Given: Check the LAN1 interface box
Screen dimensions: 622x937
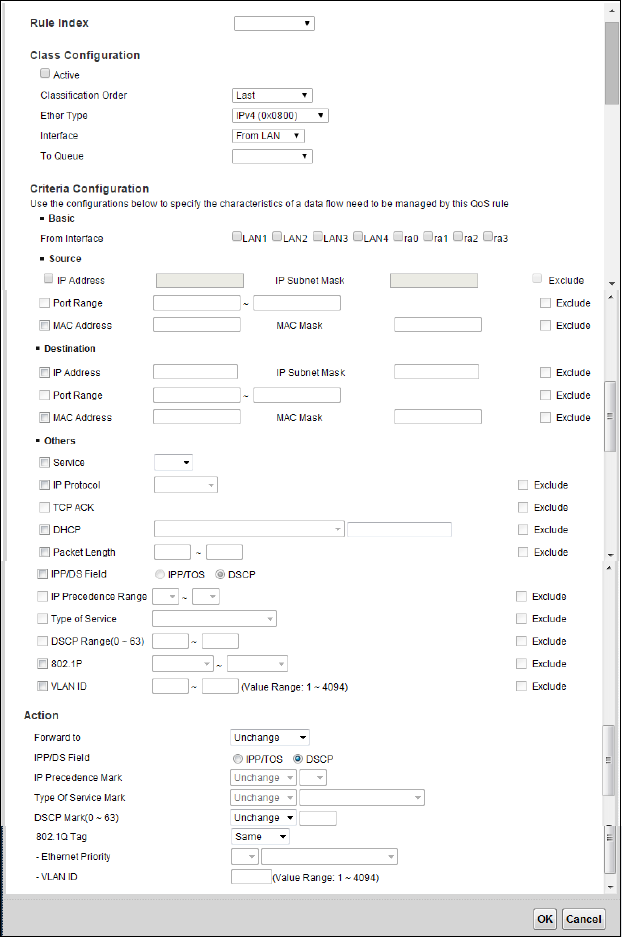Looking at the screenshot, I should [237, 236].
